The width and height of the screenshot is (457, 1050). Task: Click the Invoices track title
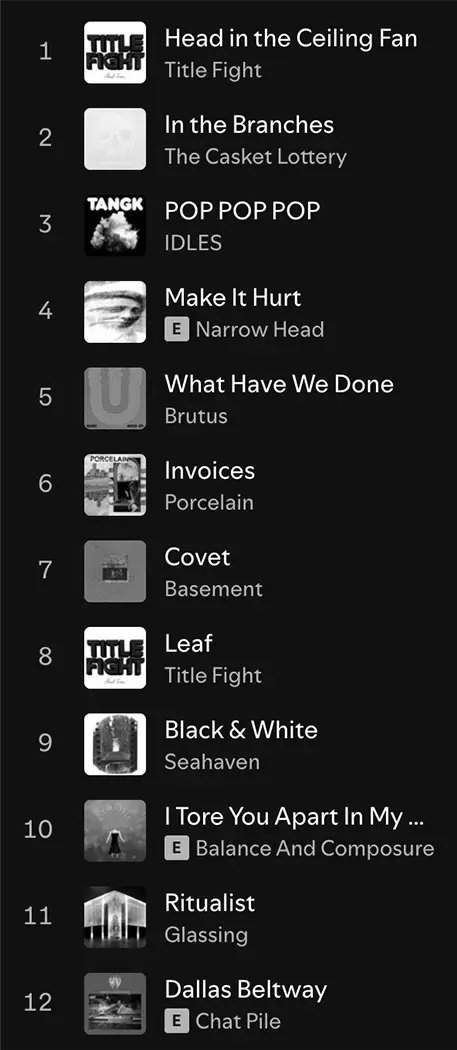(x=210, y=470)
